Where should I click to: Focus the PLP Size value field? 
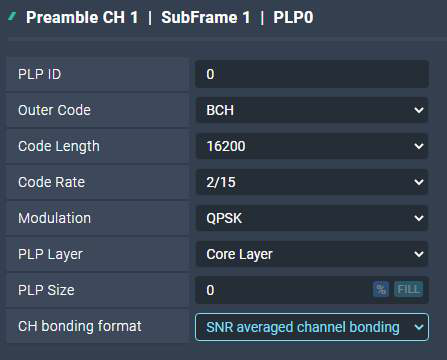tap(283, 290)
